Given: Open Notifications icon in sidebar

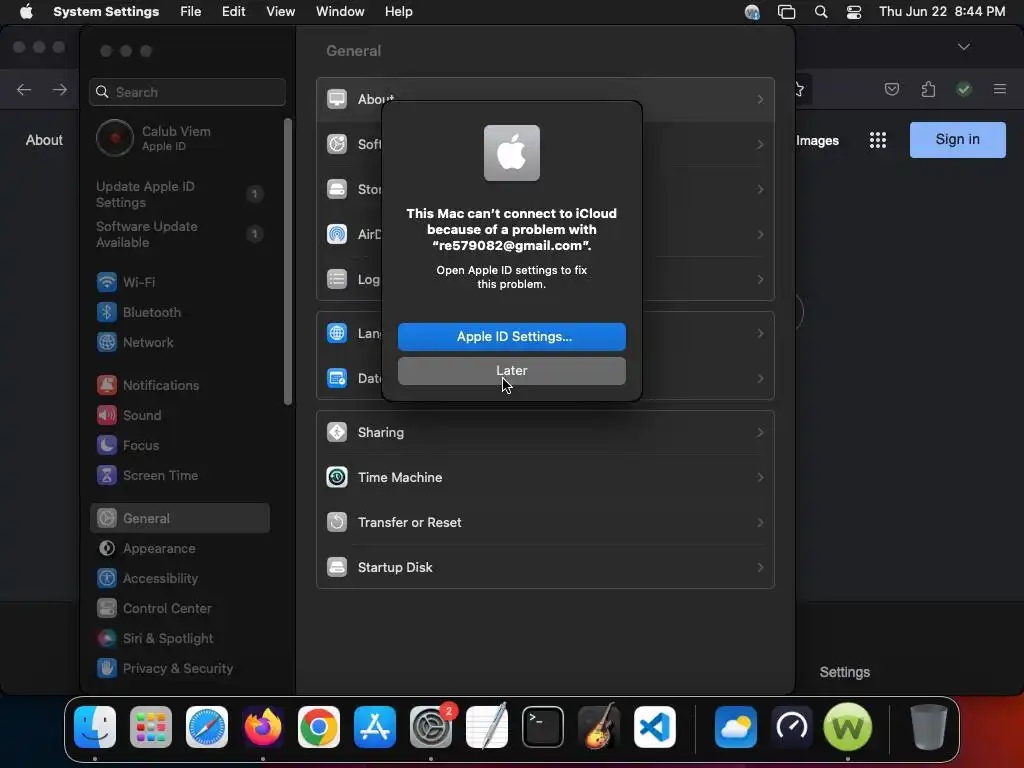Looking at the screenshot, I should pos(106,385).
